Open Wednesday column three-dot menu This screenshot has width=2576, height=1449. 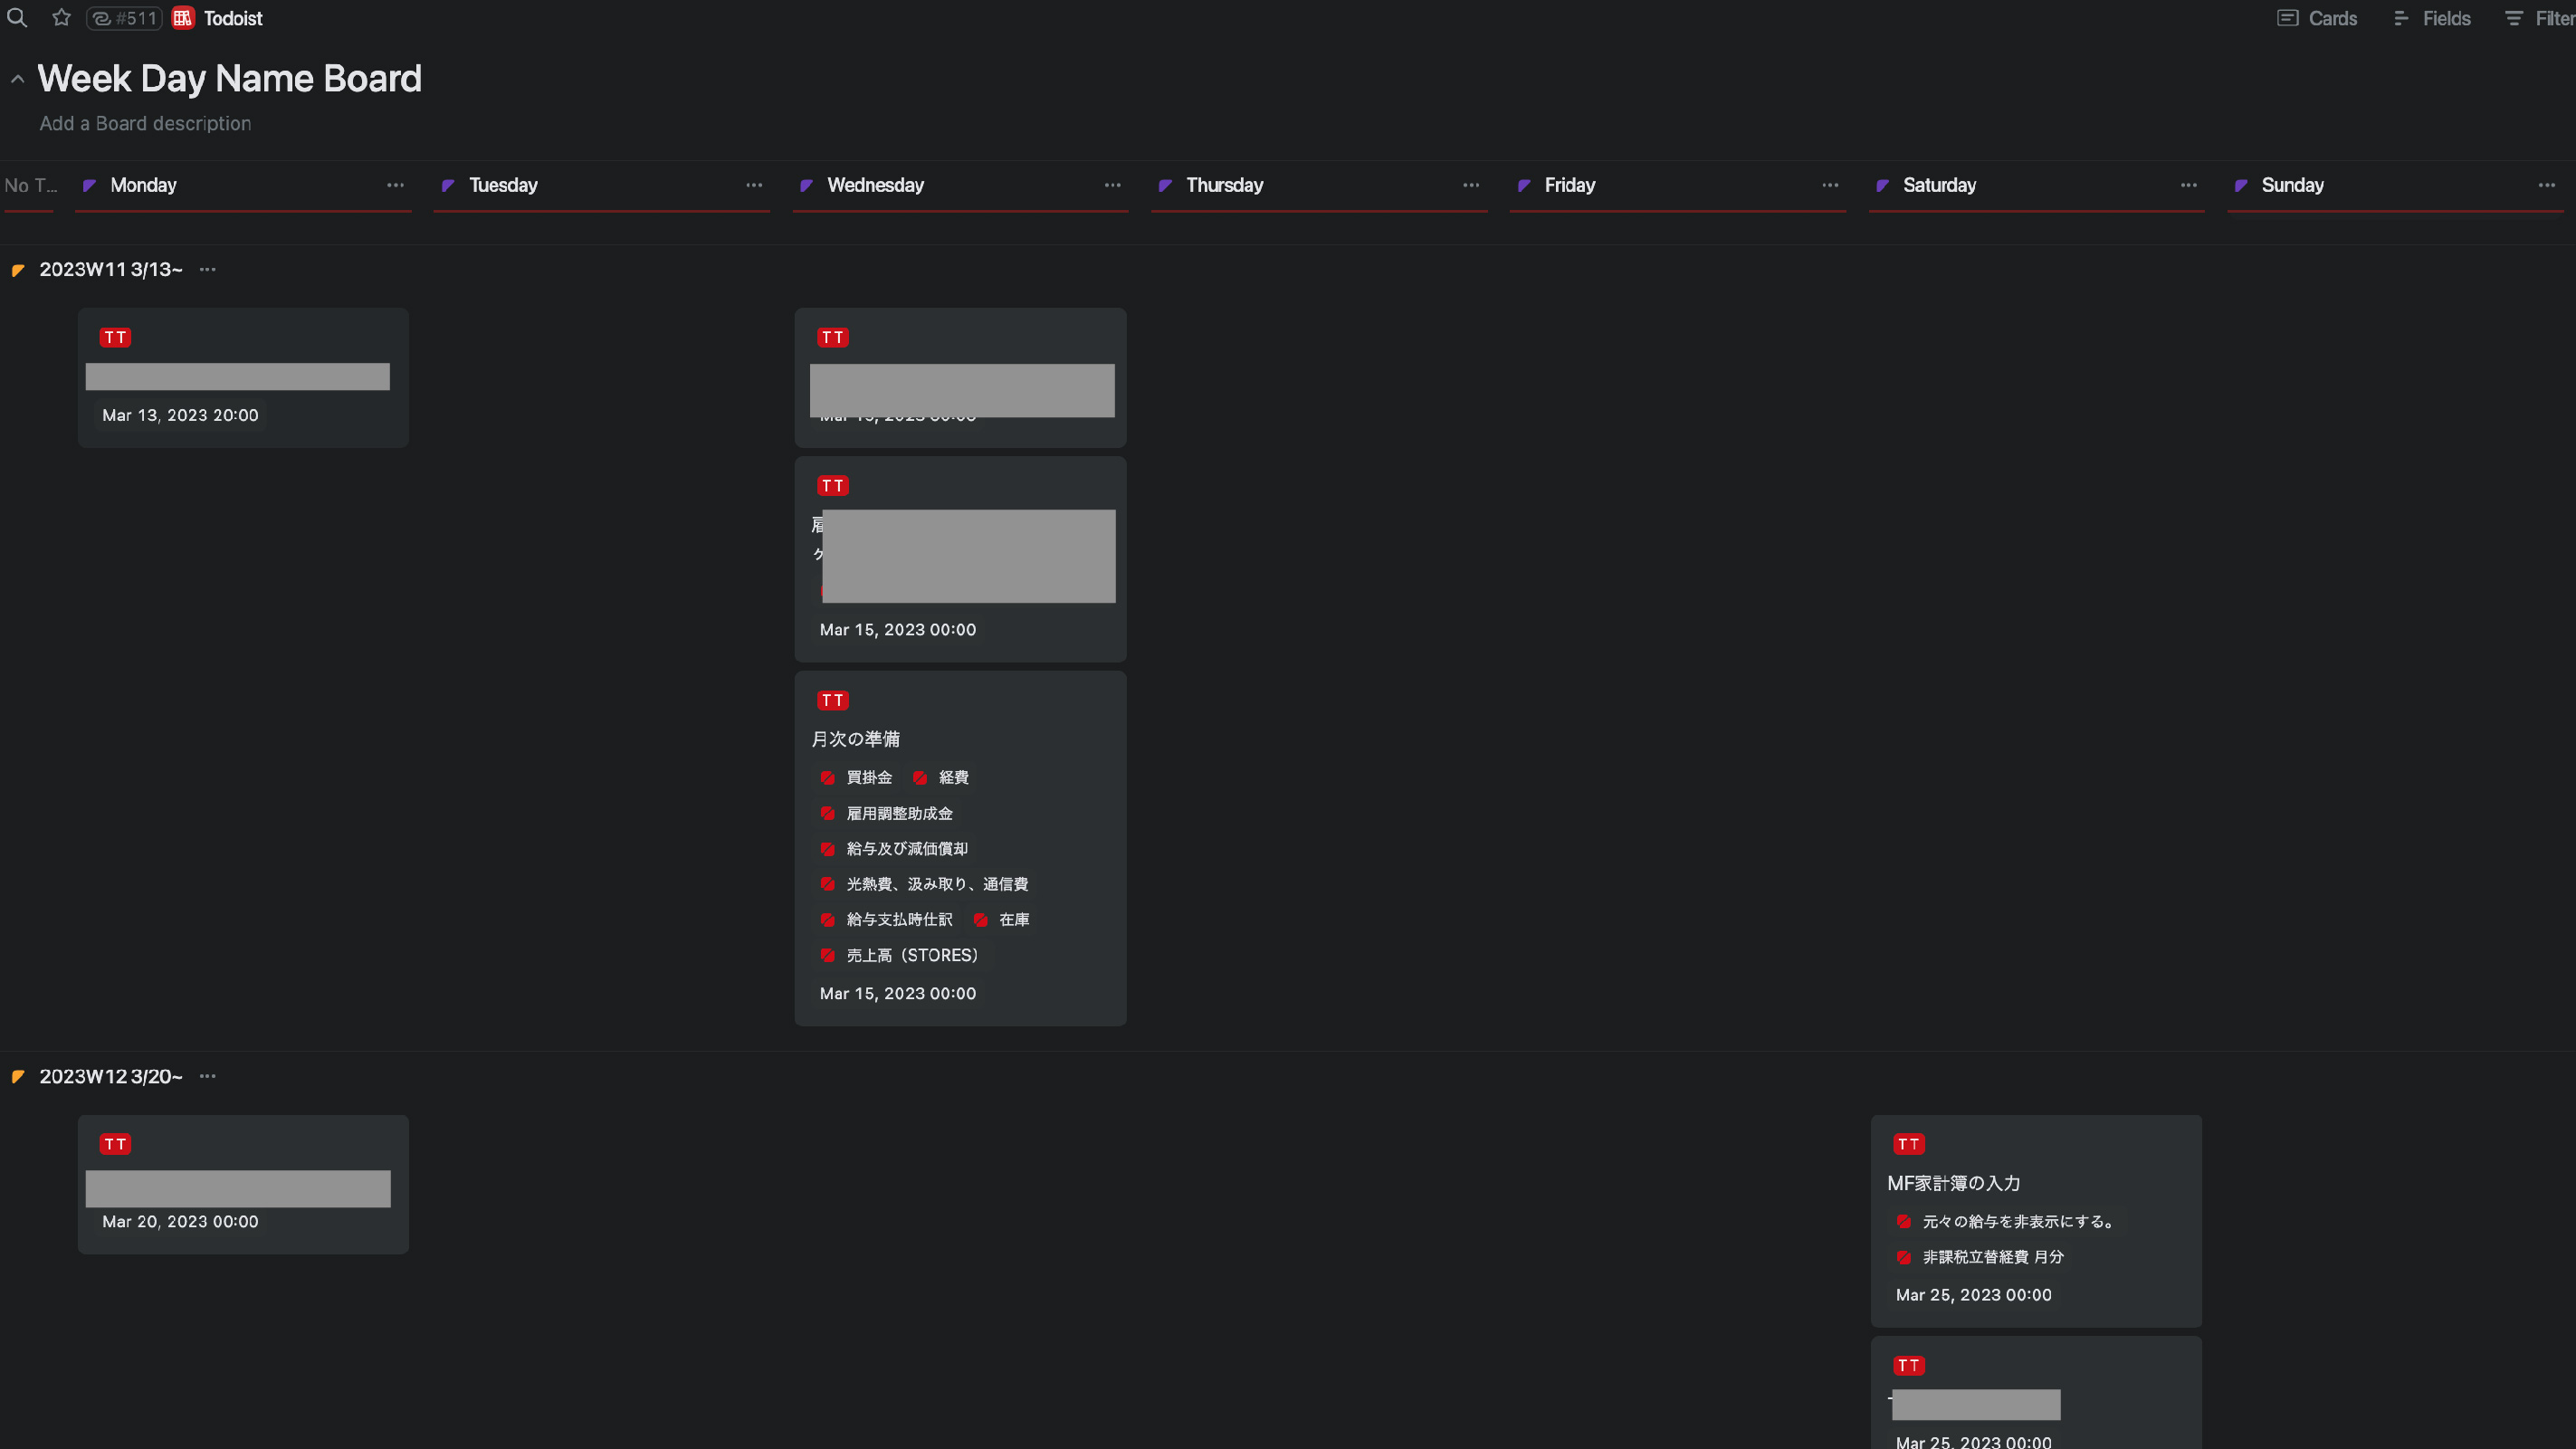point(1112,185)
